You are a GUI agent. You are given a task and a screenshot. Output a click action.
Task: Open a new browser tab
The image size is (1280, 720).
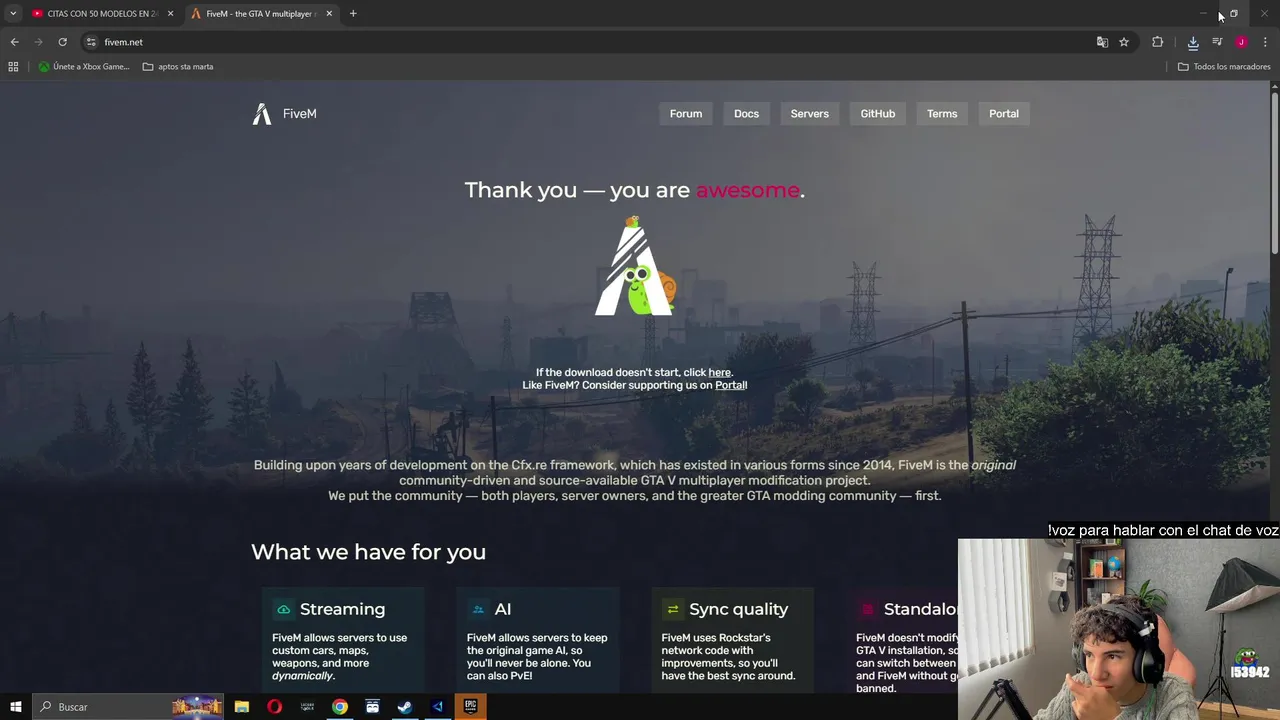353,14
